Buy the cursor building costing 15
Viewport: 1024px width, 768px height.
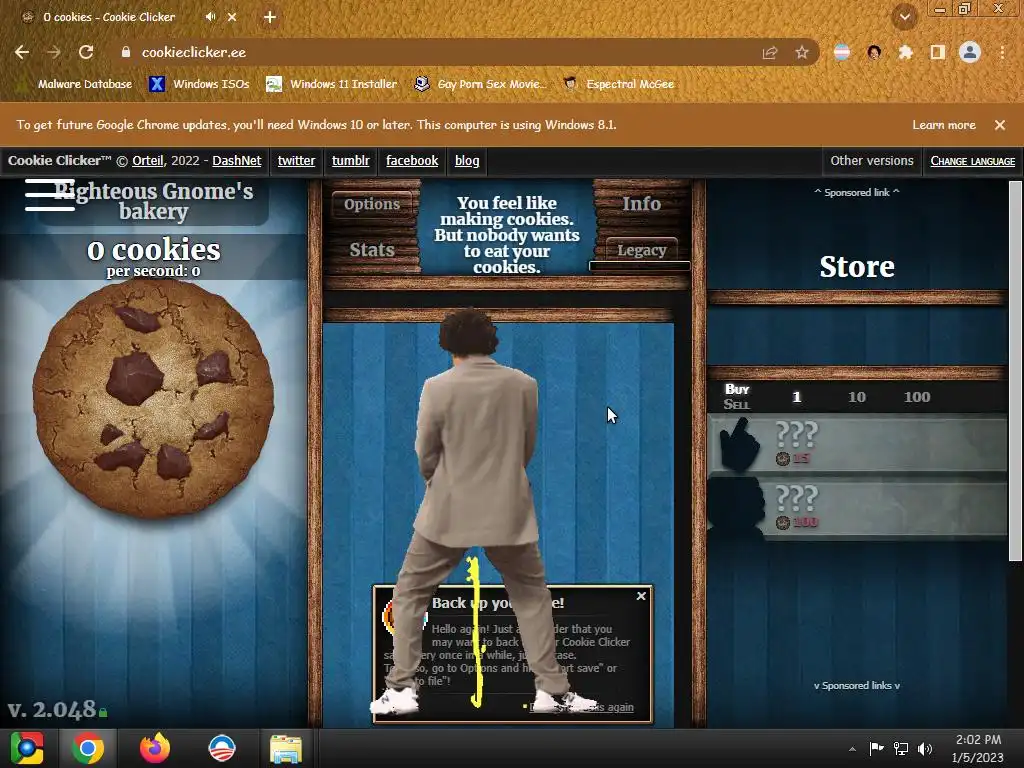[x=857, y=443]
